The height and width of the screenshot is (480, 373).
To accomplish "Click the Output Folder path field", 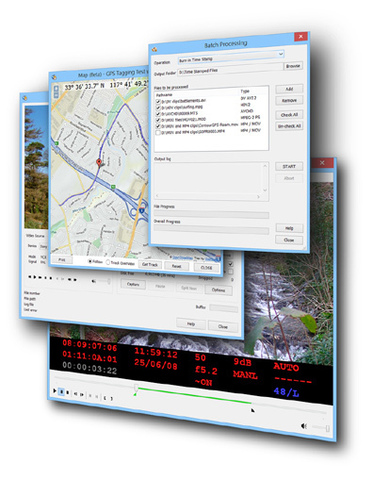I will [x=230, y=70].
